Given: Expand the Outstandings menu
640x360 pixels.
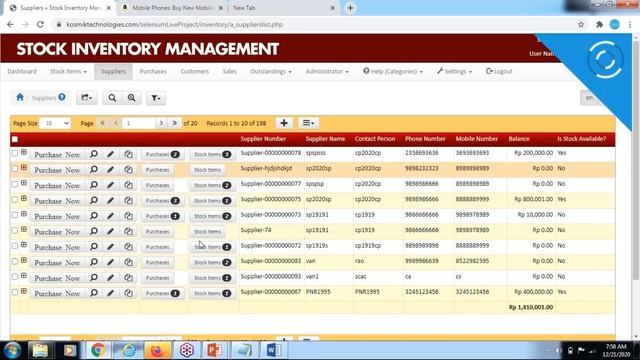Looking at the screenshot, I should [271, 71].
